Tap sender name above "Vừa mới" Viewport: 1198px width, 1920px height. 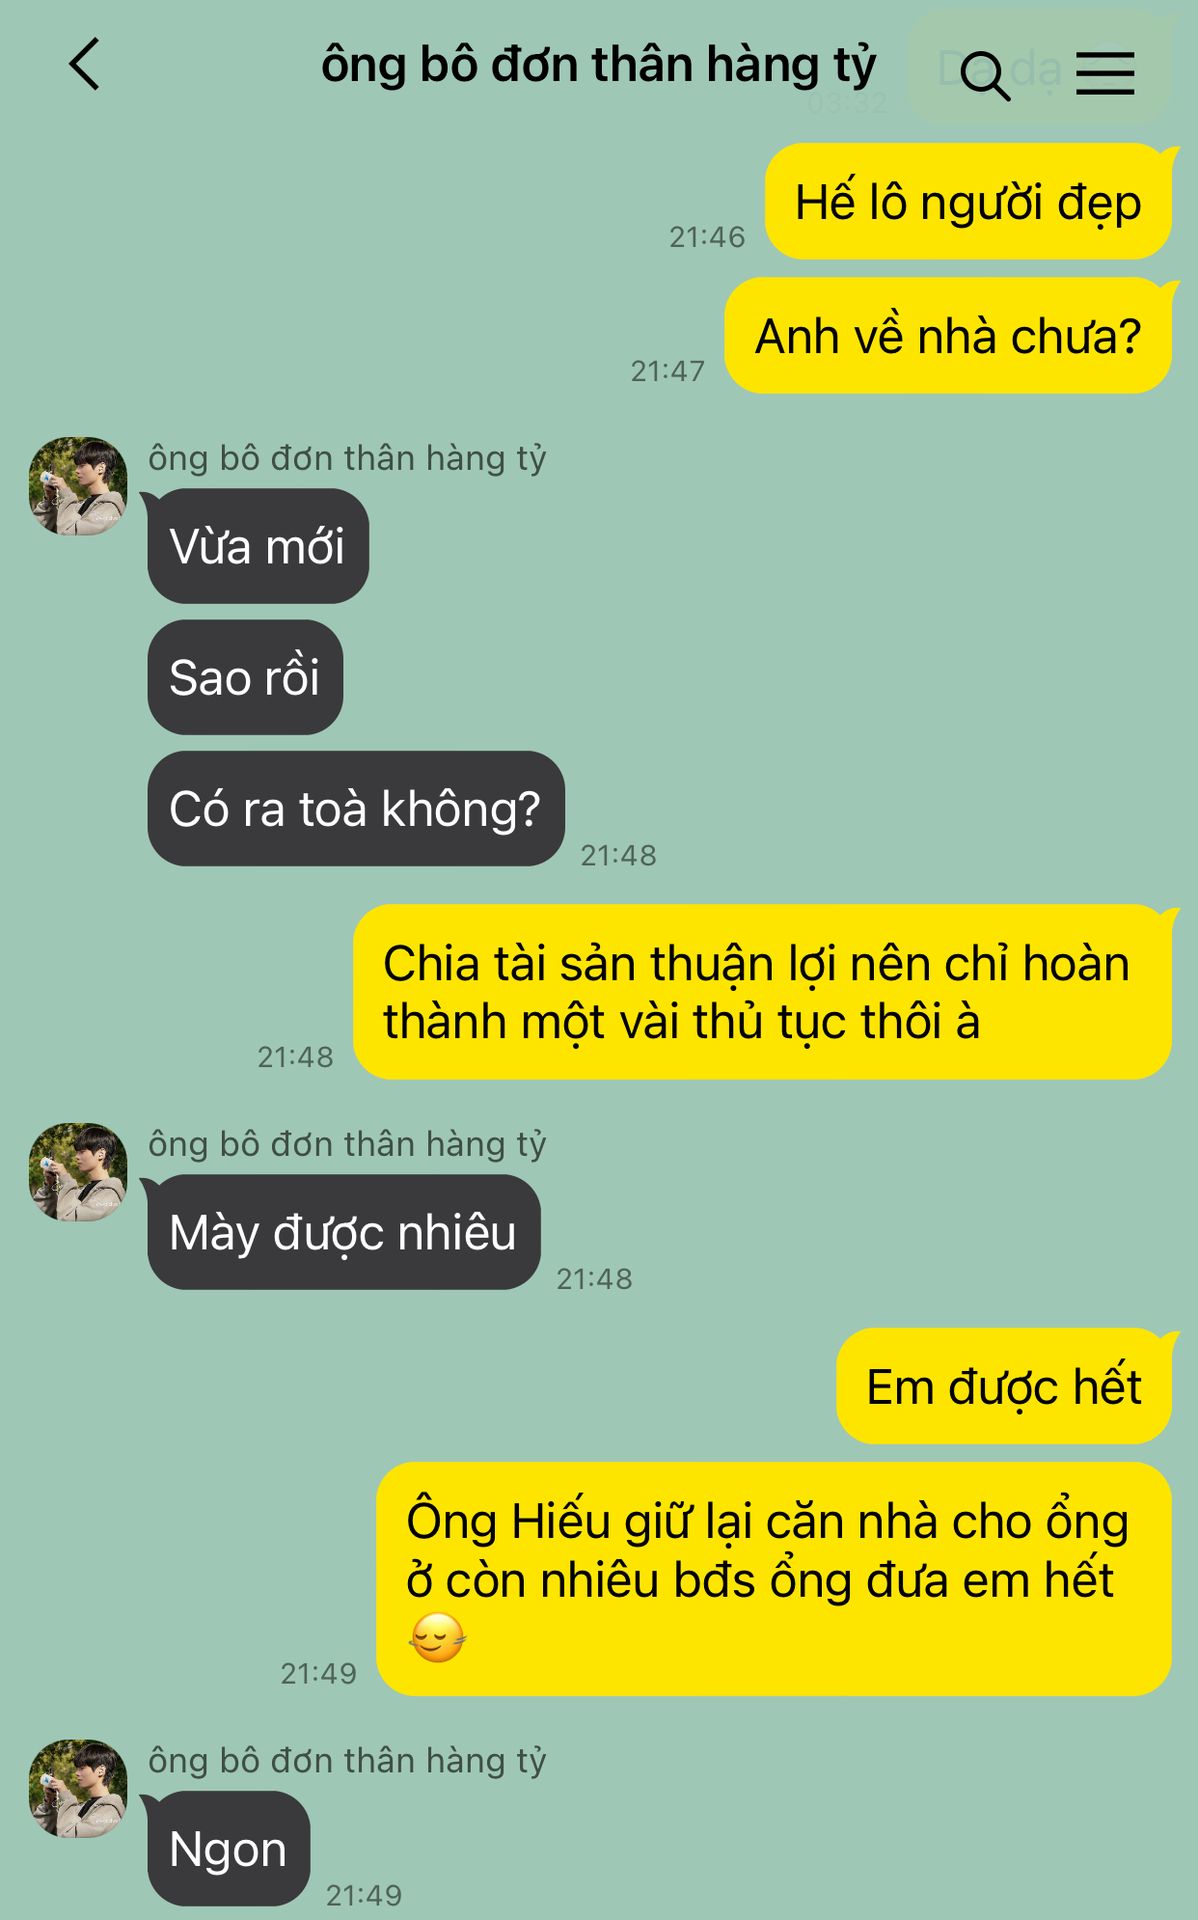tap(347, 458)
